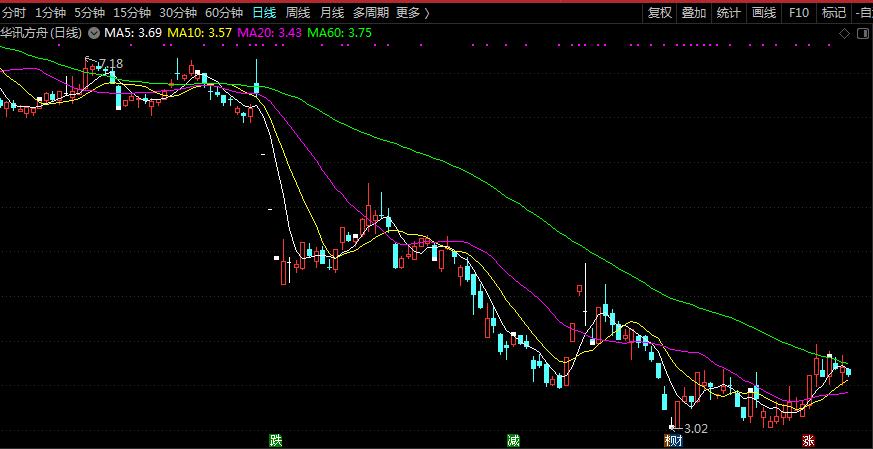This screenshot has width=873, height=449.
Task: Switch to 日线 daily chart
Action: coord(264,13)
